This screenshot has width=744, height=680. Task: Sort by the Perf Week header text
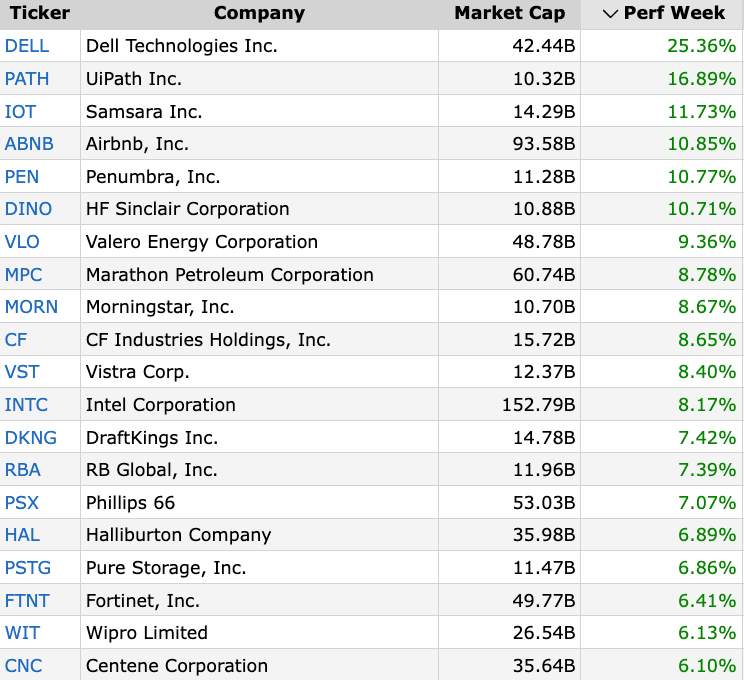[x=674, y=14]
